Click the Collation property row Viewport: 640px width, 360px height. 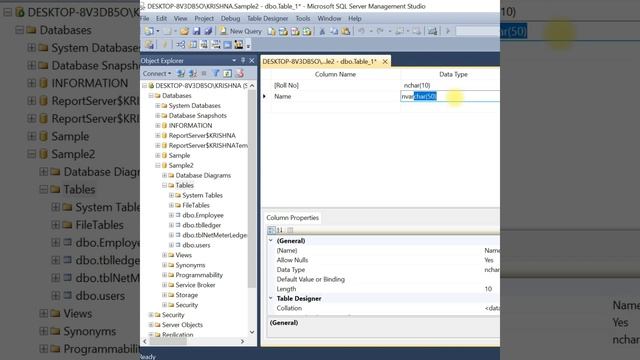pyautogui.click(x=384, y=308)
